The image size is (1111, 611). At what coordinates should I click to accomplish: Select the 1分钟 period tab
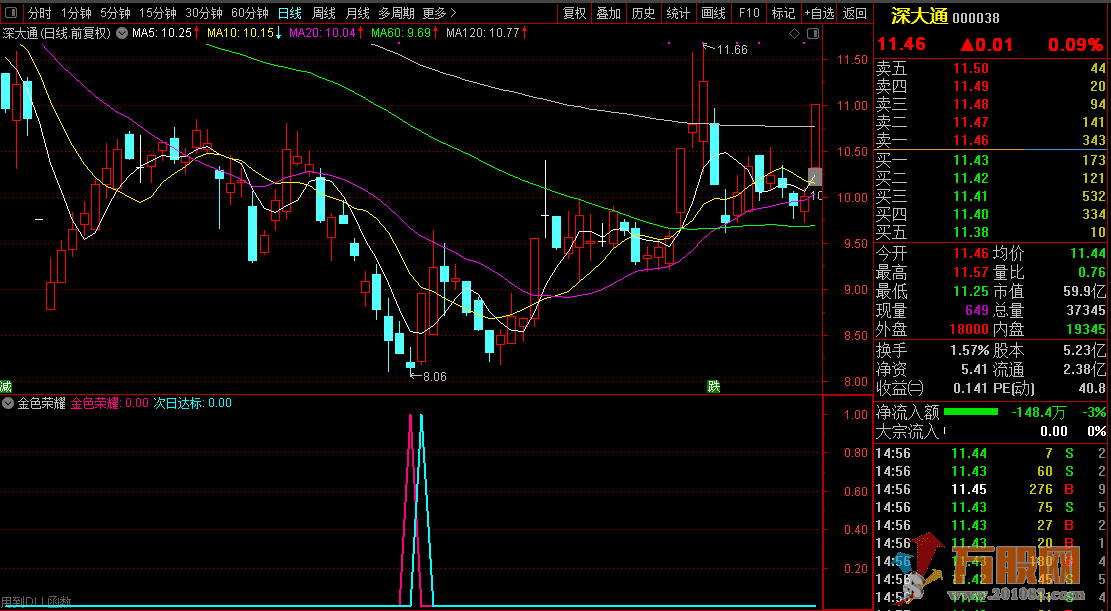click(77, 13)
